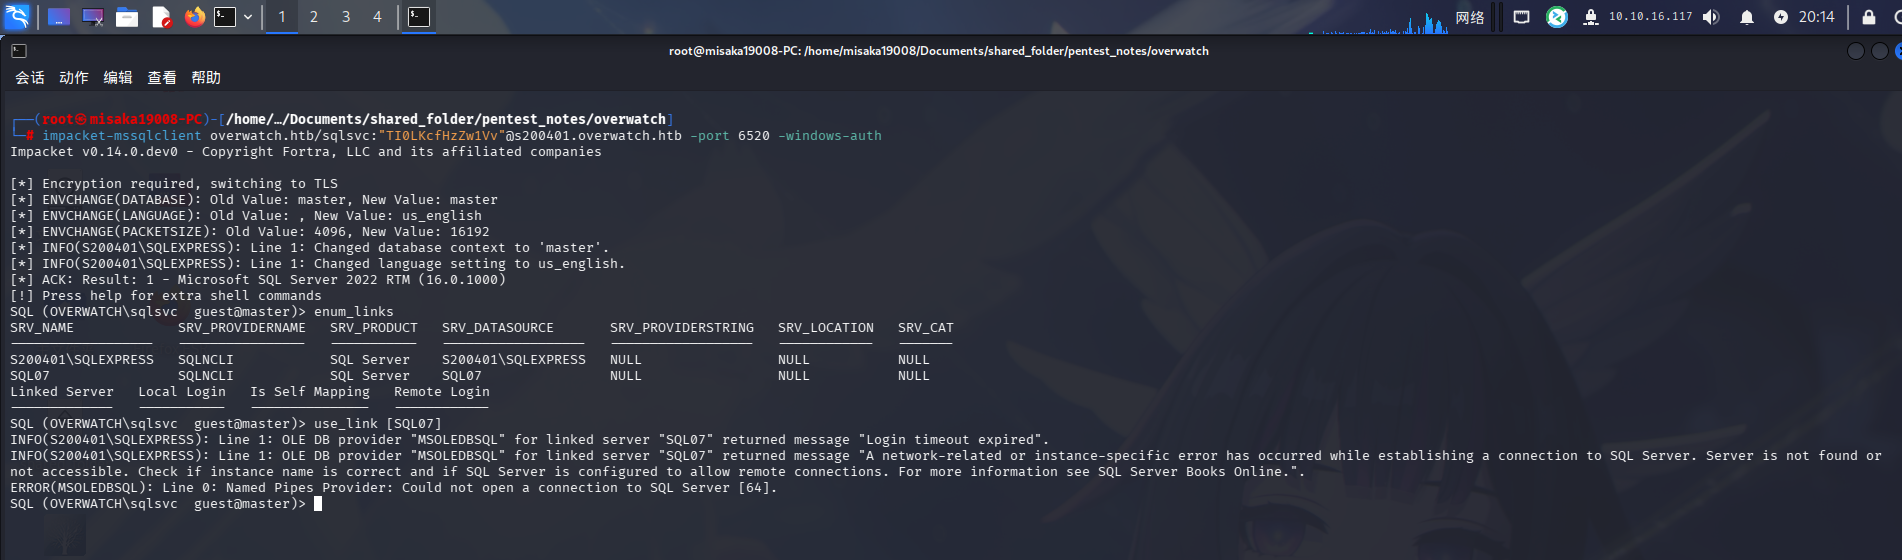Open the 帮助 (Help) menu
This screenshot has width=1902, height=560.
[206, 78]
